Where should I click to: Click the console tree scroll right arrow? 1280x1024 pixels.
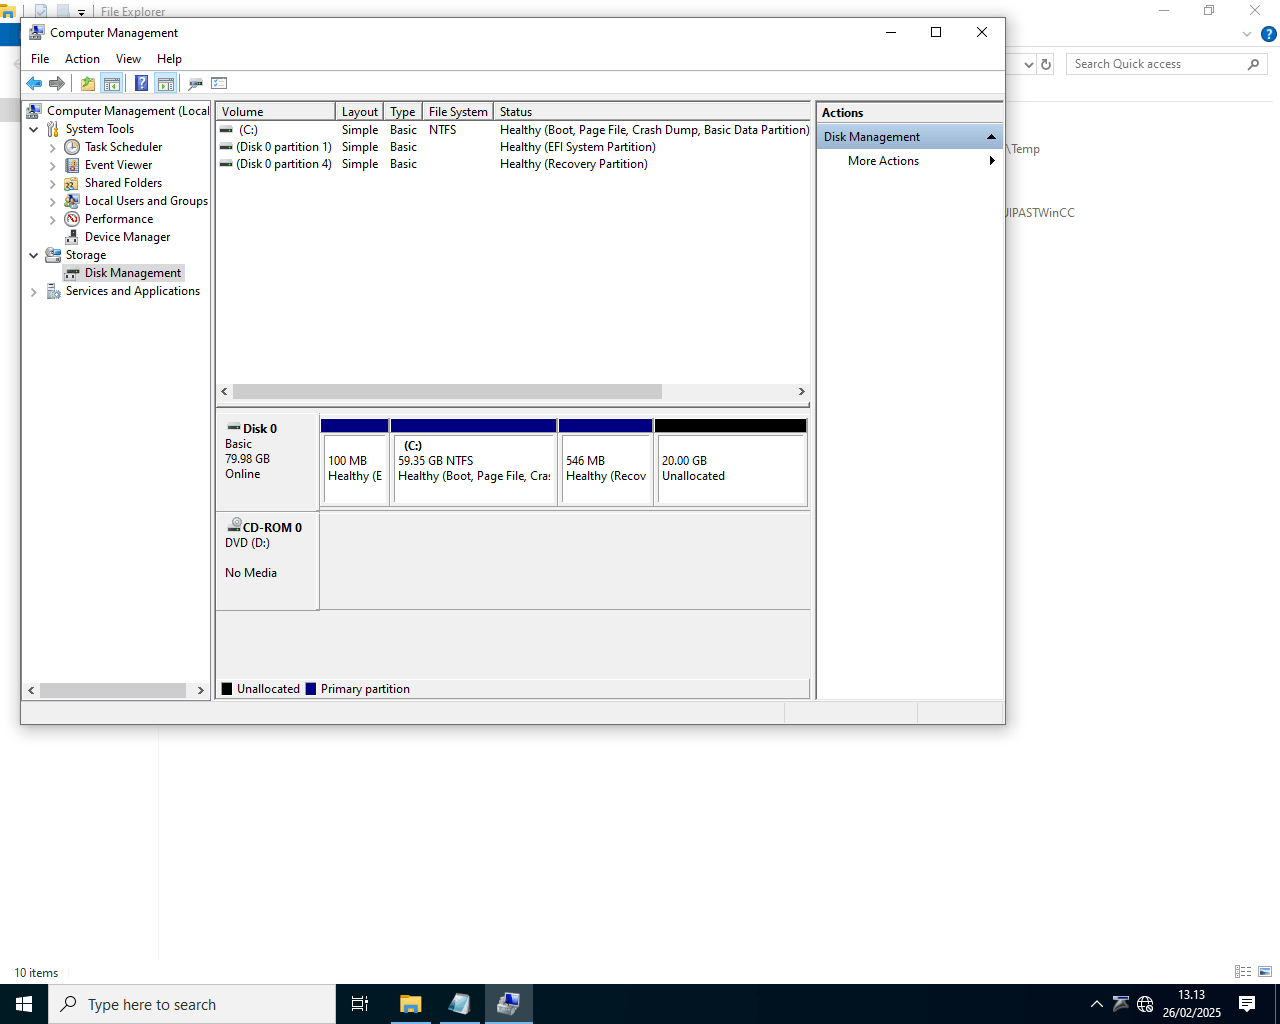(201, 690)
